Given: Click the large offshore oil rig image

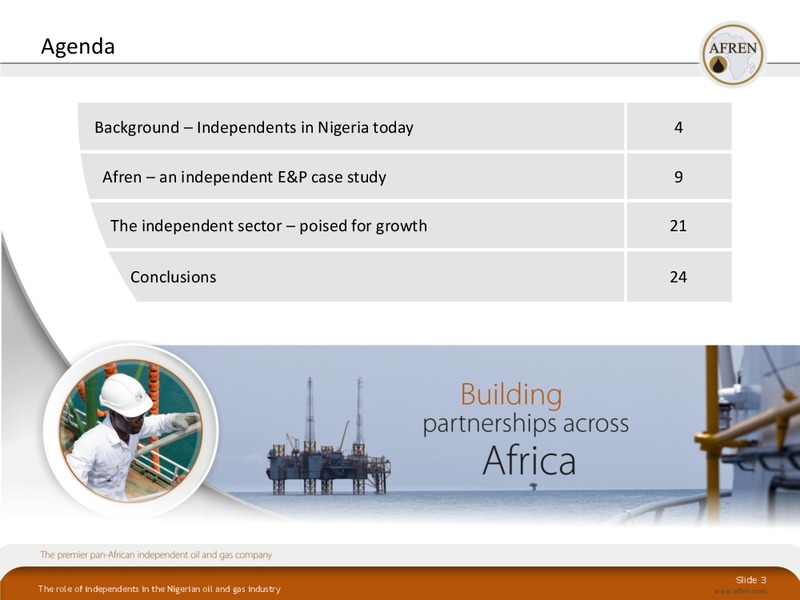Looking at the screenshot, I should (x=328, y=437).
